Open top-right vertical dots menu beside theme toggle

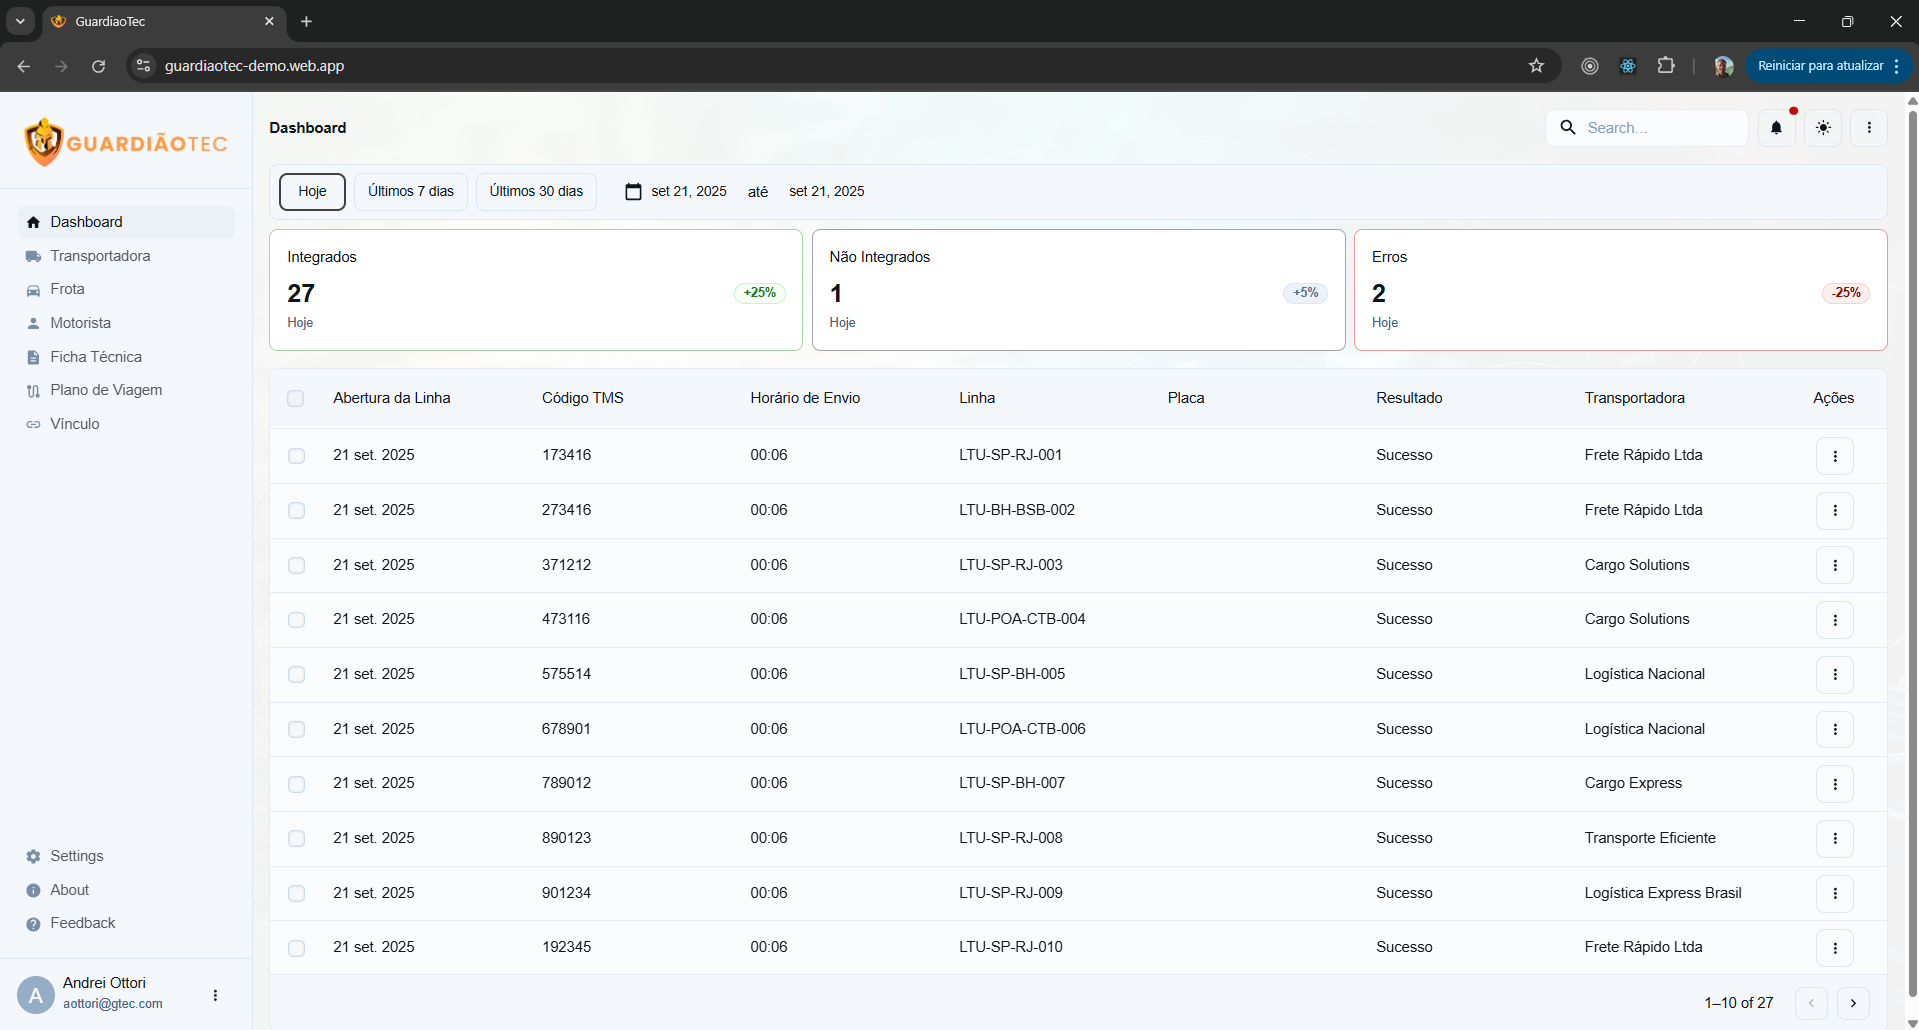point(1868,128)
